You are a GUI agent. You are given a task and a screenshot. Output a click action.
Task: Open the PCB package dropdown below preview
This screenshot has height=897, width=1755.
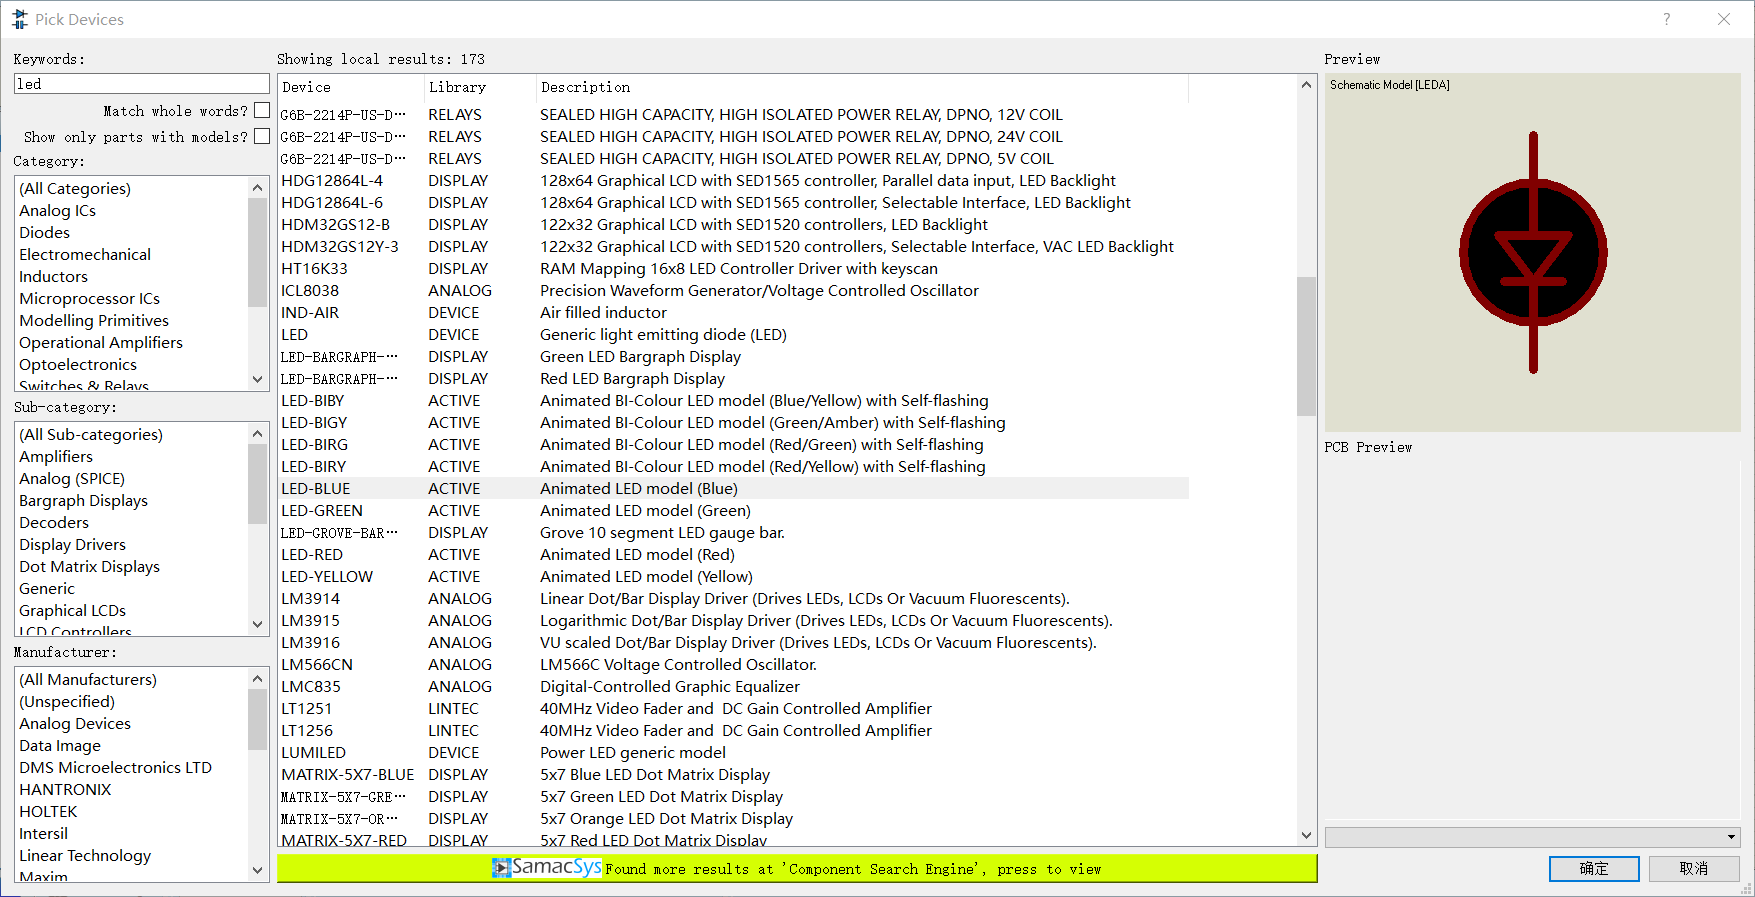pos(1533,837)
